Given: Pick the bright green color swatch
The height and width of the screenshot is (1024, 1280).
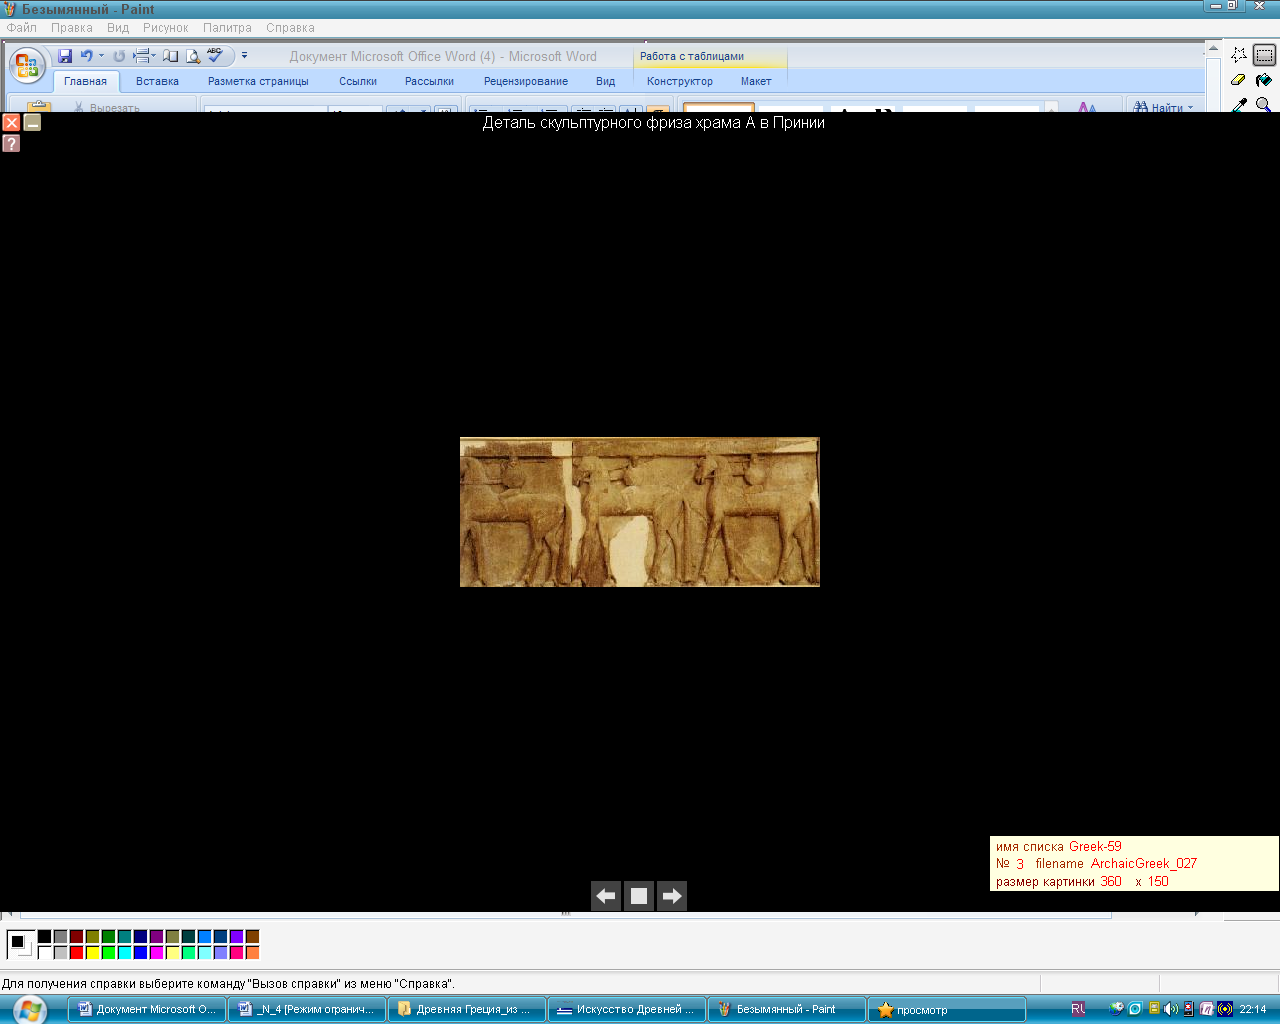Looking at the screenshot, I should [x=108, y=953].
